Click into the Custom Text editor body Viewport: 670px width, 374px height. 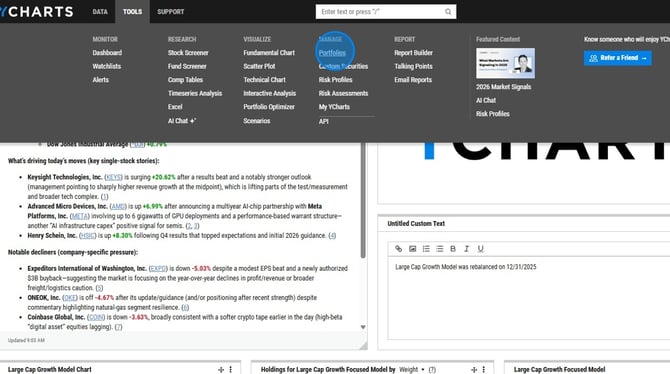[x=529, y=298]
